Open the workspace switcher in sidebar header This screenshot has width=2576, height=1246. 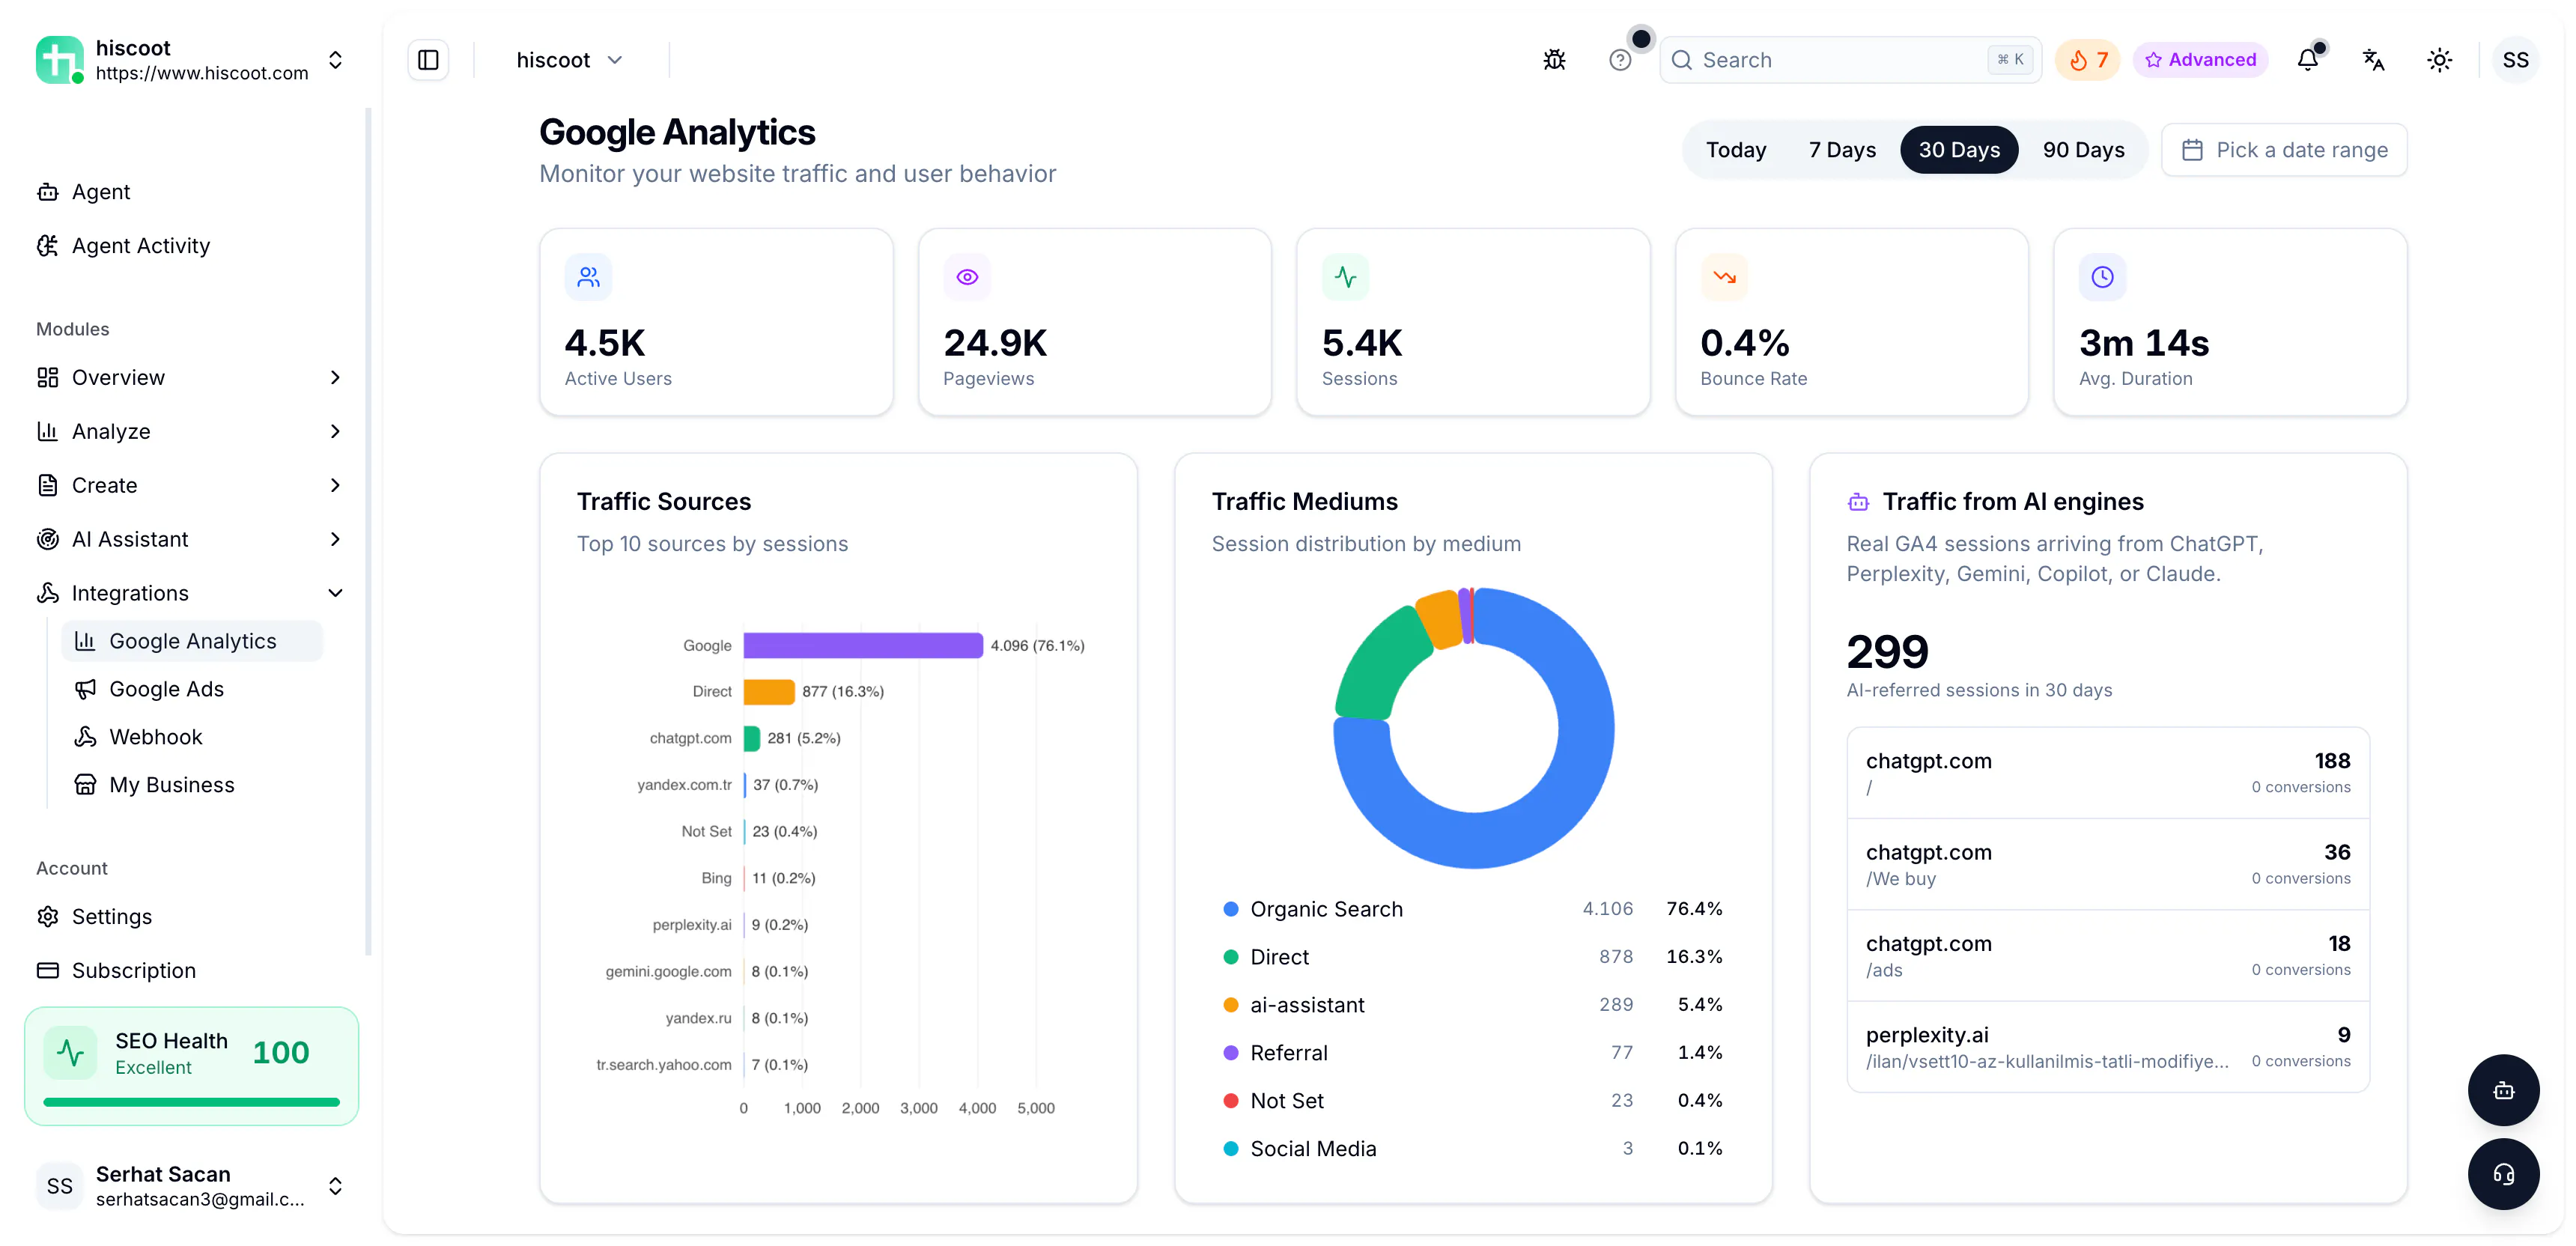190,60
